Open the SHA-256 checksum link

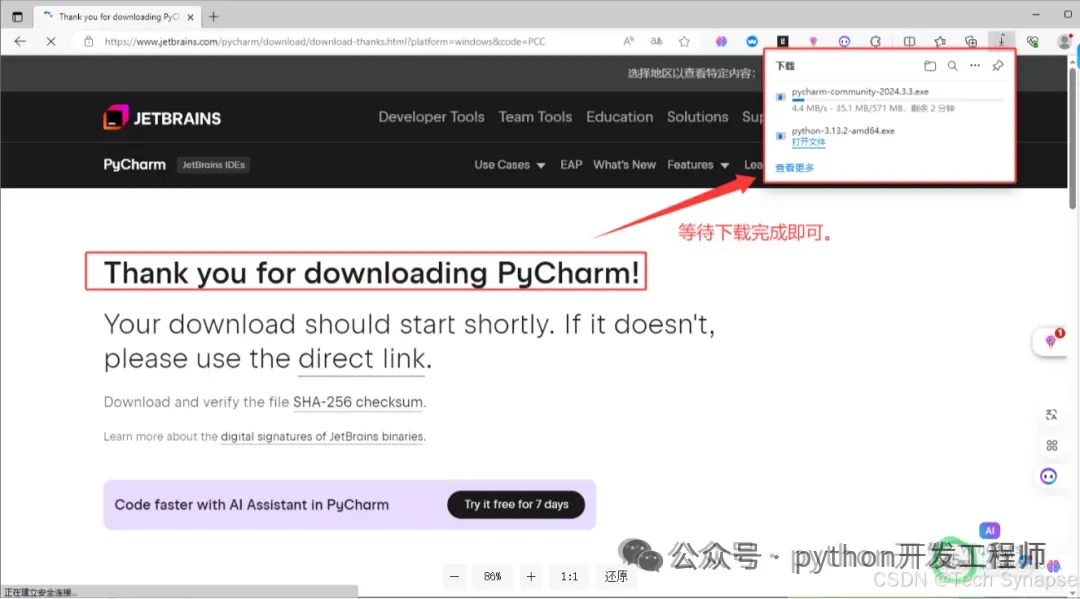tap(357, 402)
